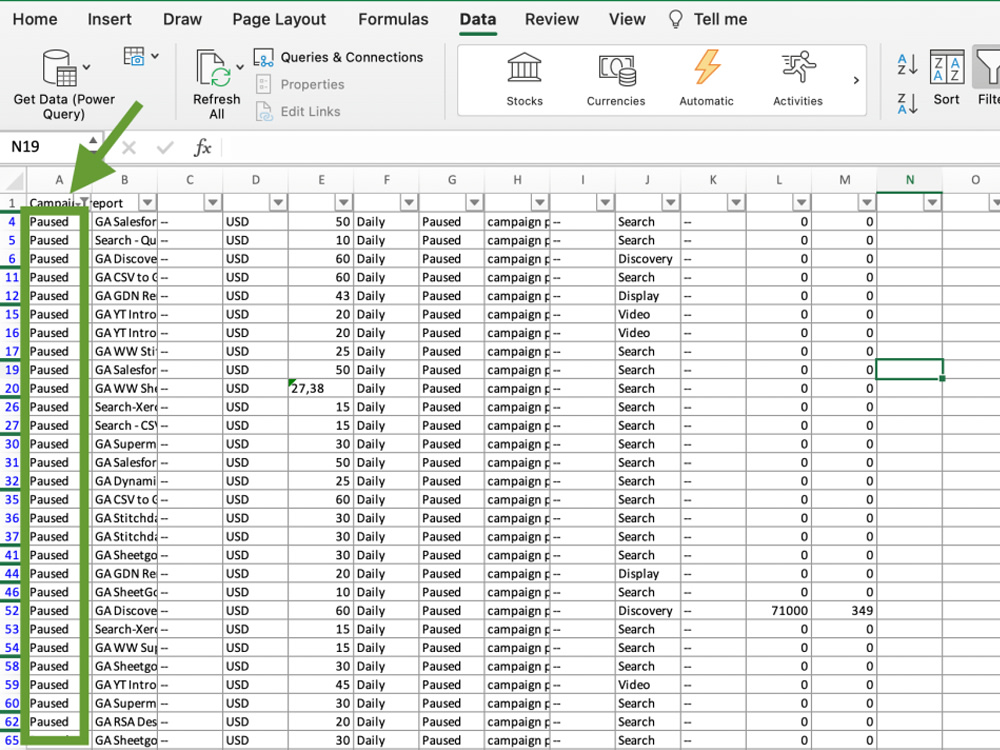This screenshot has width=1000, height=750.
Task: Select 'GA RSA Des' campaign cell
Action: pos(125,721)
